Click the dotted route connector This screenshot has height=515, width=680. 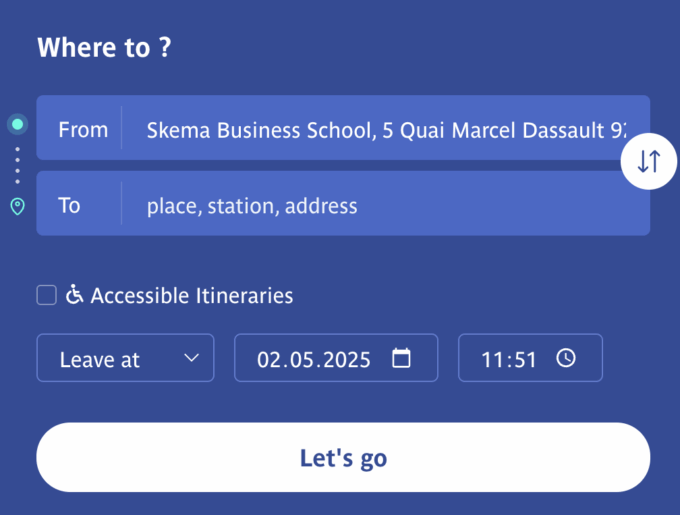17,166
